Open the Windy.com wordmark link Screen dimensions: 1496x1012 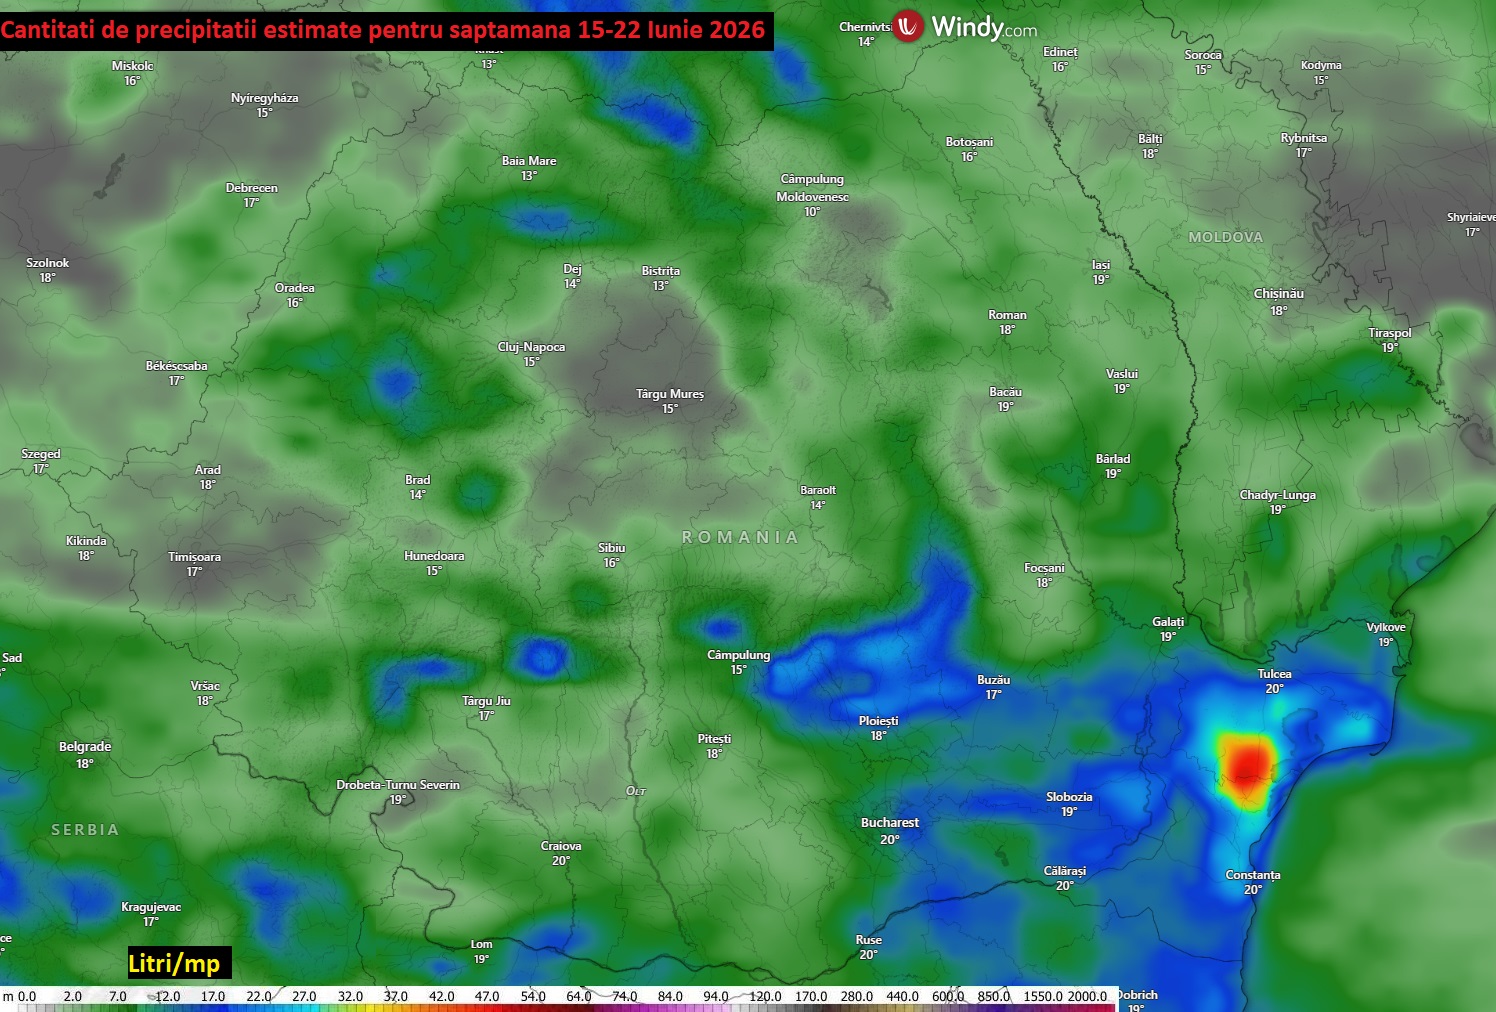tap(984, 28)
